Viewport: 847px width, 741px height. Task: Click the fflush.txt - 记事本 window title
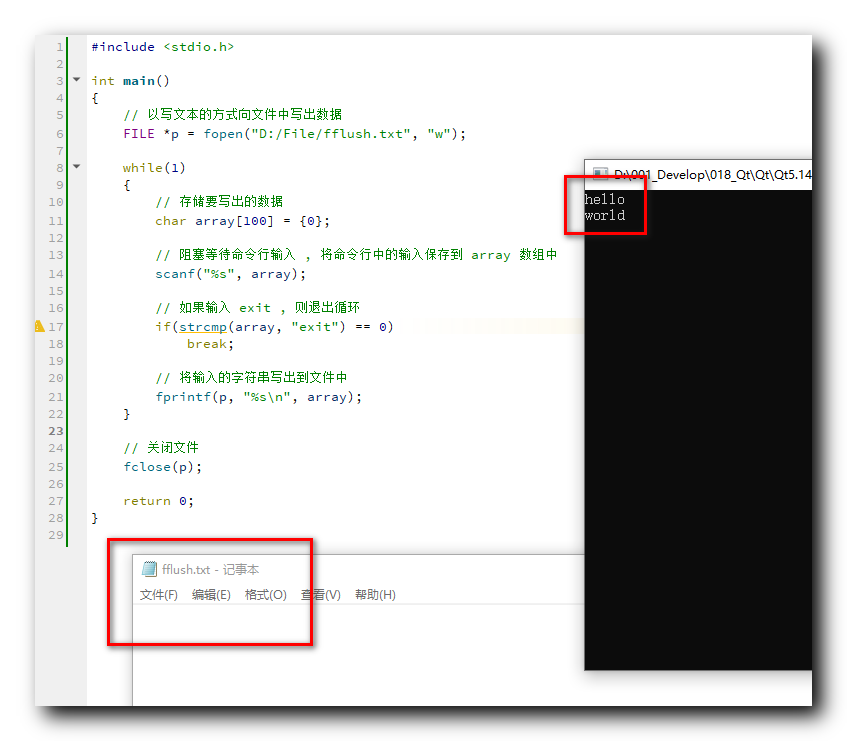pos(211,569)
